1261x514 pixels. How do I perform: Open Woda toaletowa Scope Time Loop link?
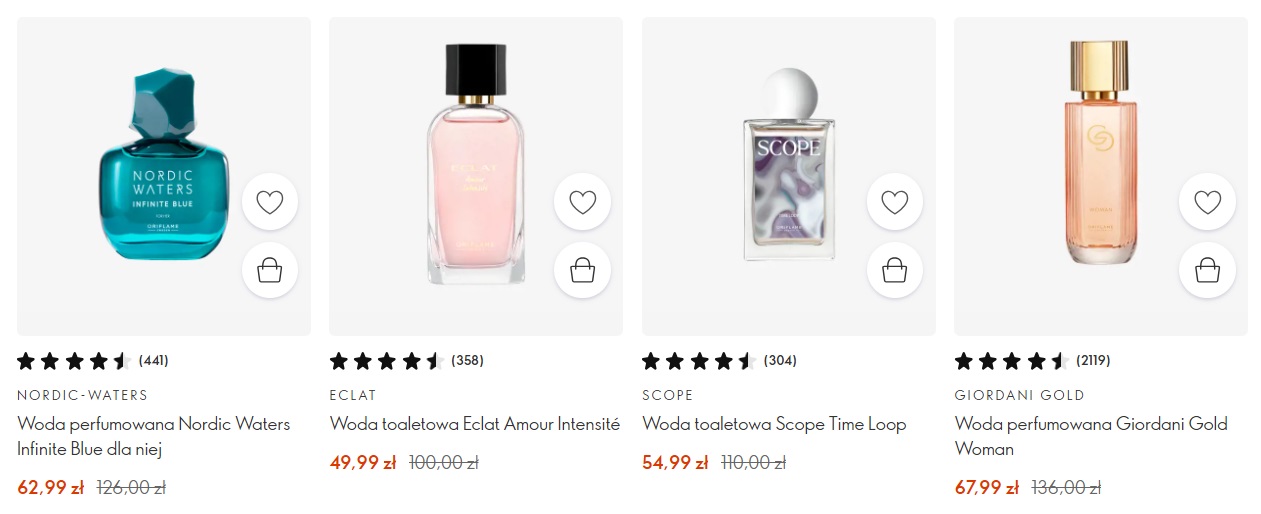pos(774,424)
